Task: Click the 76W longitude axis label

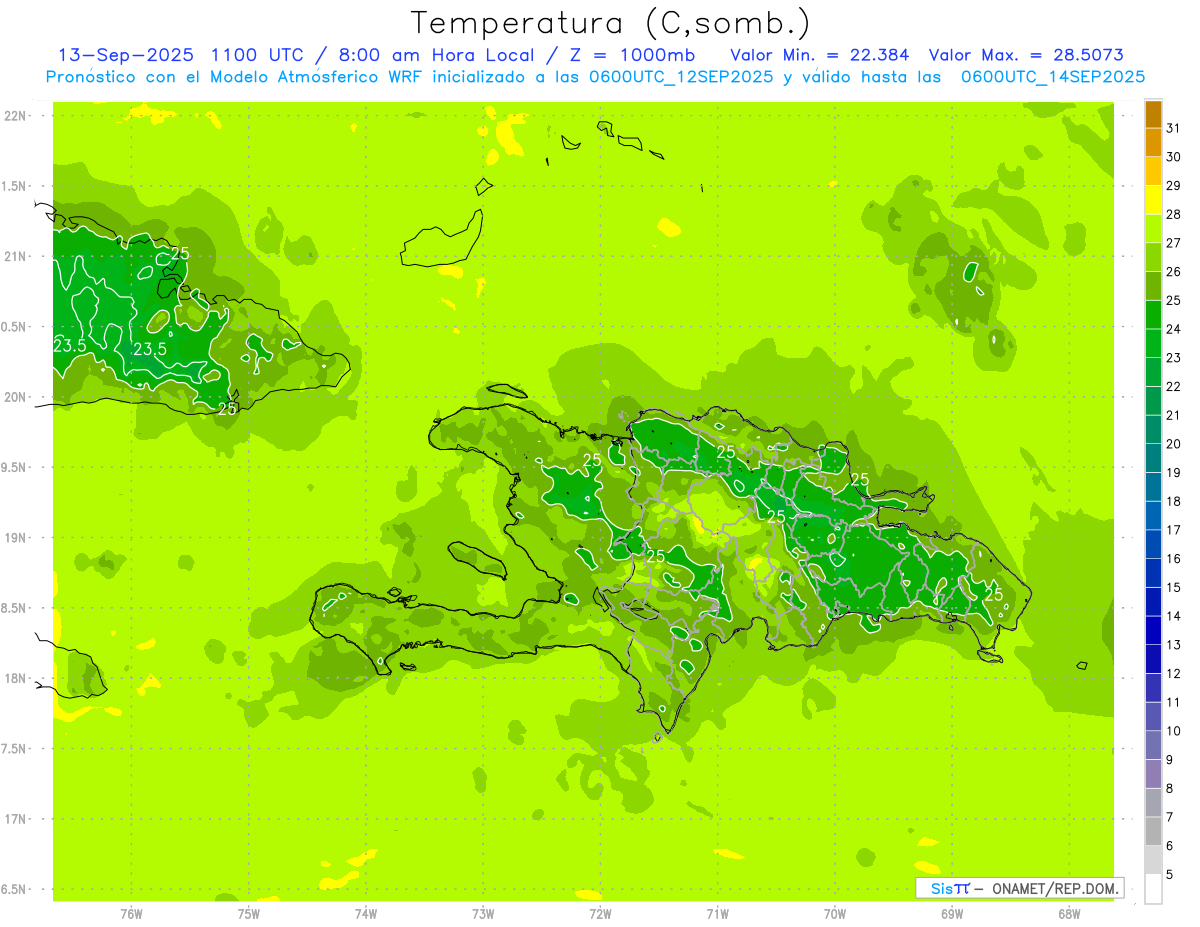Action: [131, 914]
